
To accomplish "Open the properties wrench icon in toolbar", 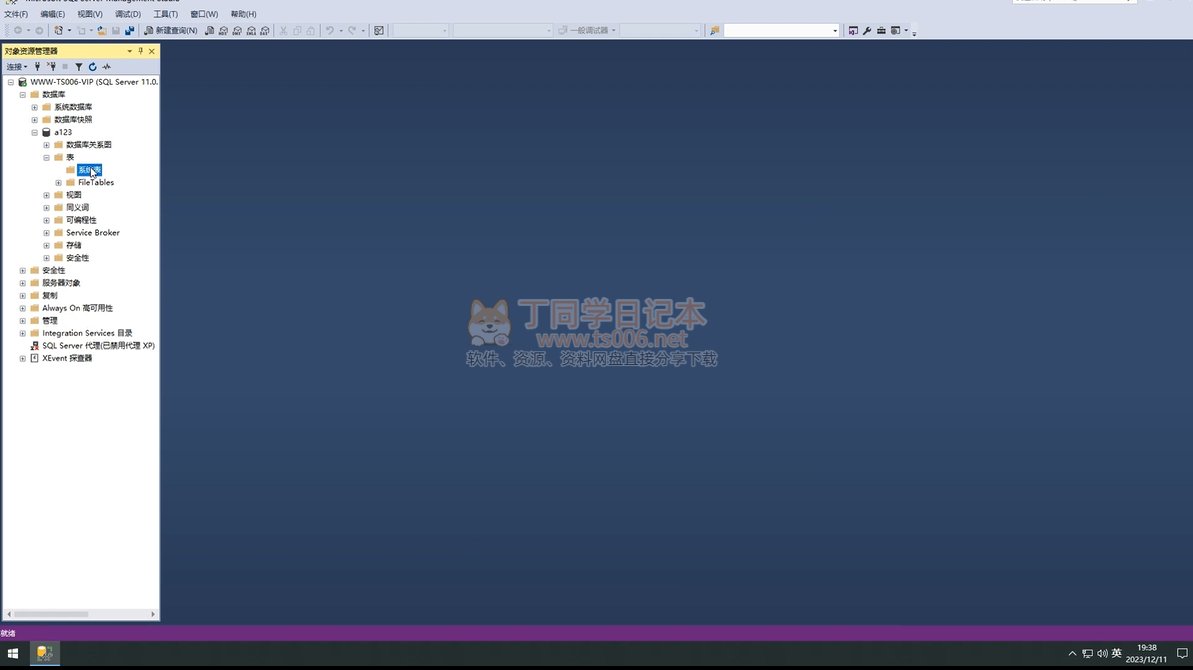I will click(x=867, y=31).
